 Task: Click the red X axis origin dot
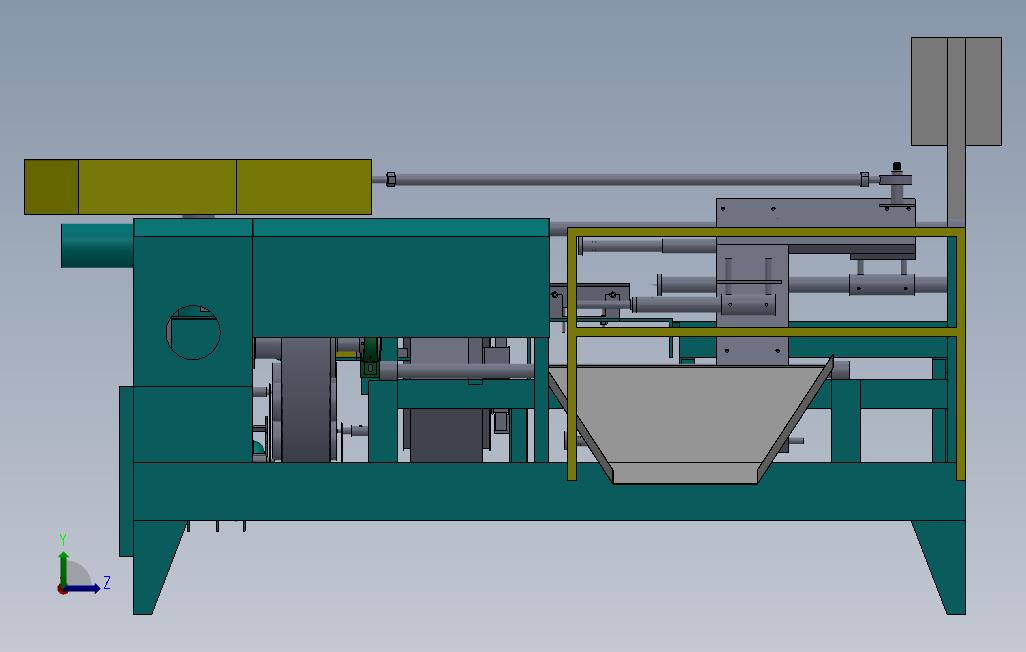tap(62, 590)
